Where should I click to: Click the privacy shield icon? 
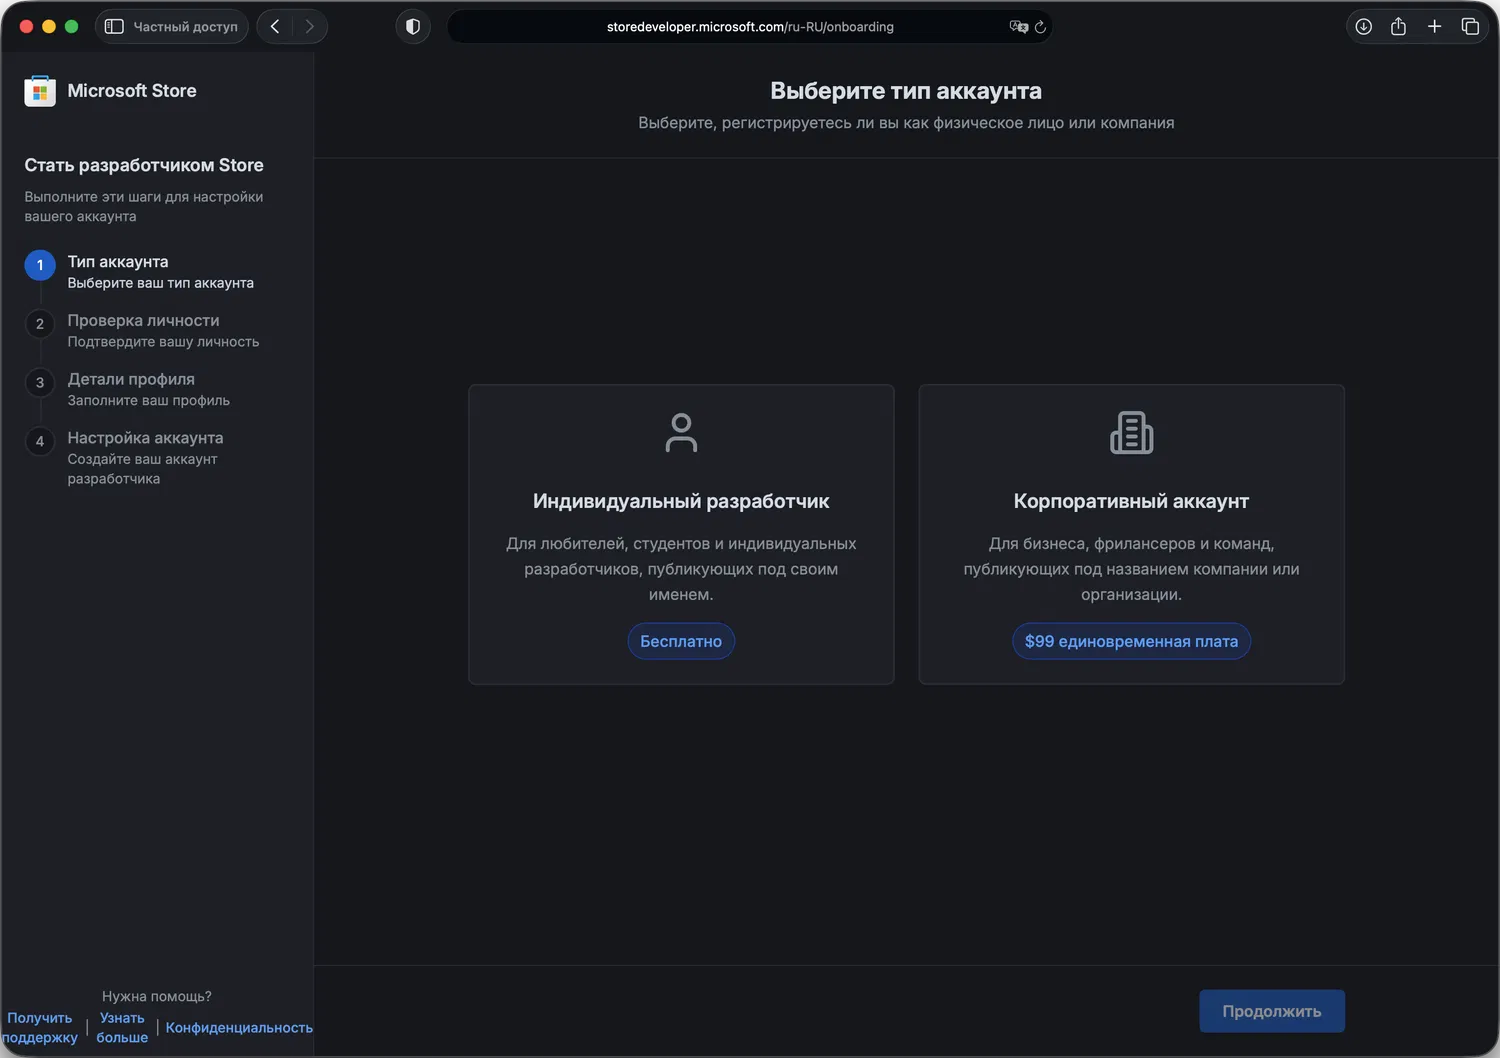tap(413, 27)
